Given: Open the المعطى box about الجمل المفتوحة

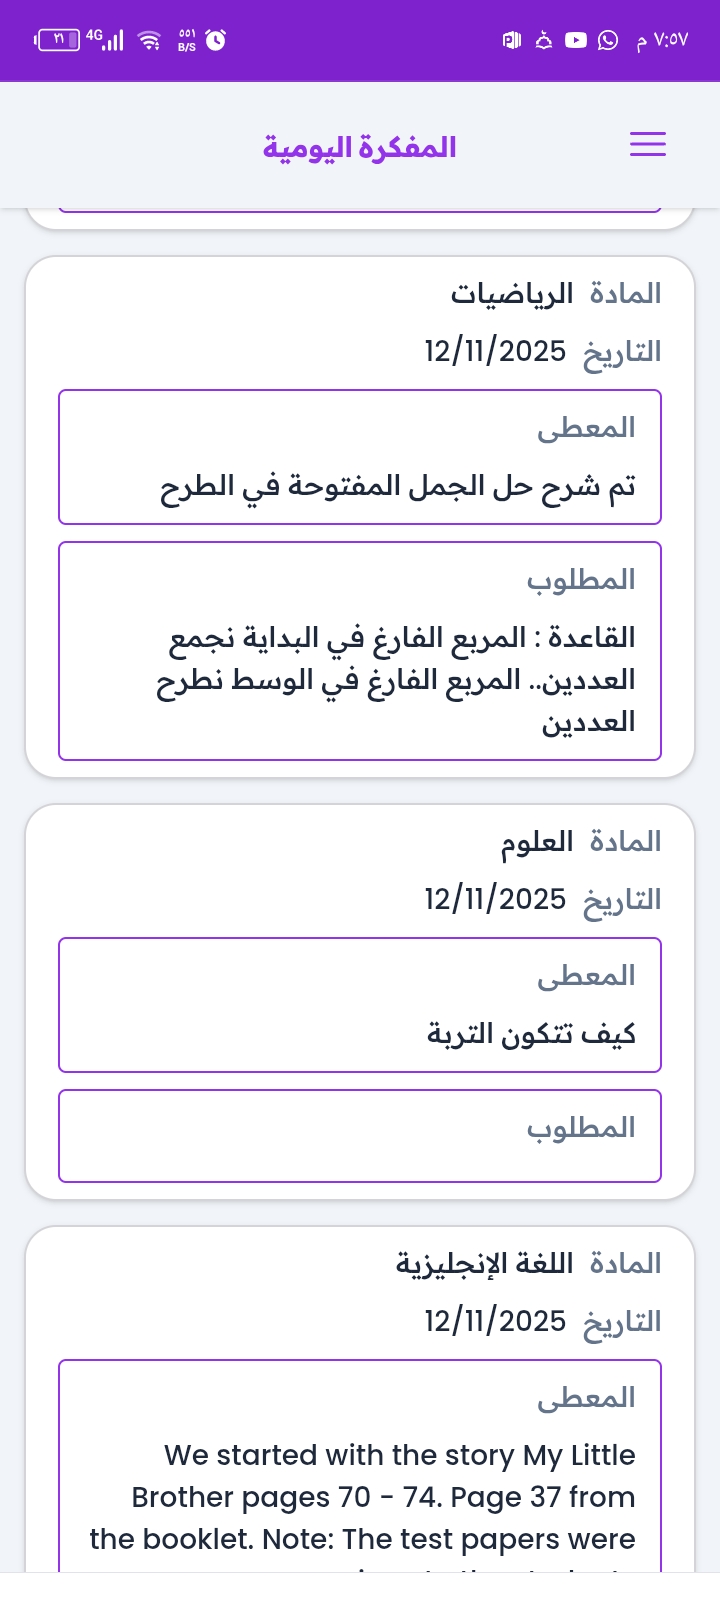Looking at the screenshot, I should 360,457.
